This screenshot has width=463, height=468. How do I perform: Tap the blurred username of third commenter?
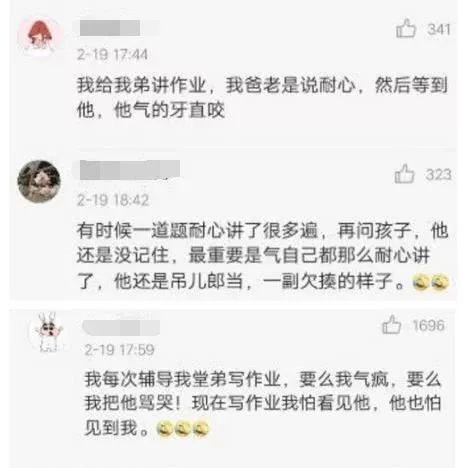click(x=121, y=327)
